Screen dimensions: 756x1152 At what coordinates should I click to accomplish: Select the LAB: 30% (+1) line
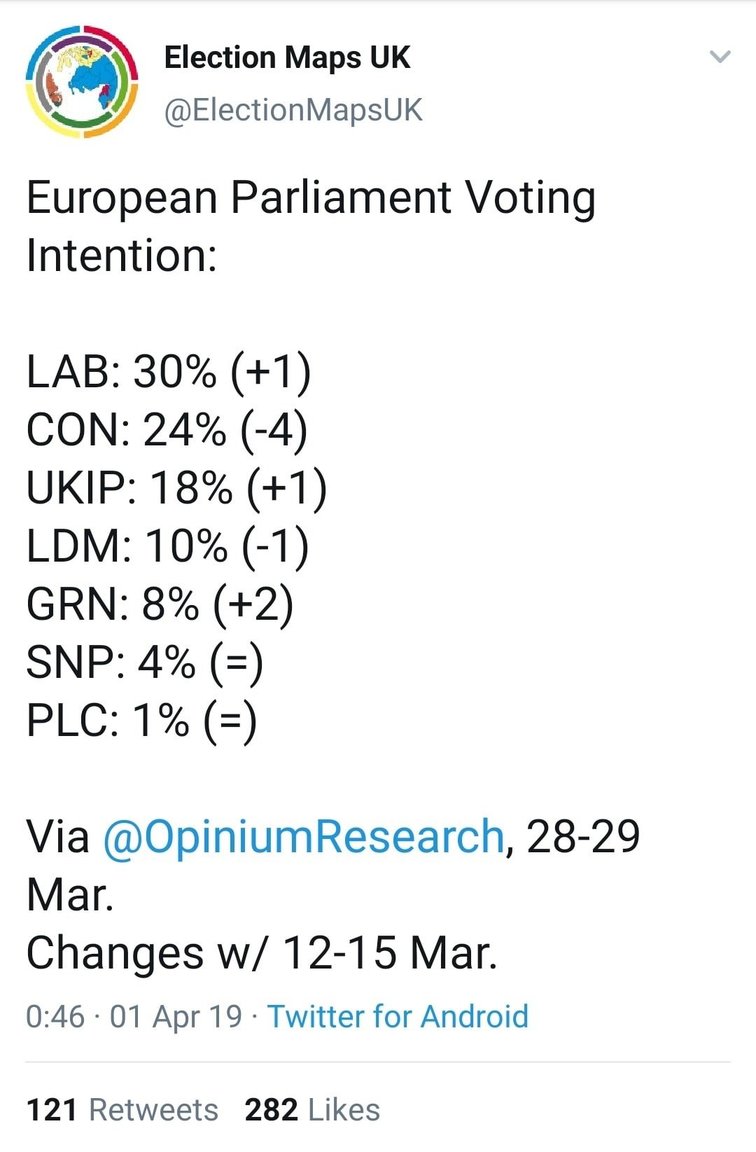169,372
